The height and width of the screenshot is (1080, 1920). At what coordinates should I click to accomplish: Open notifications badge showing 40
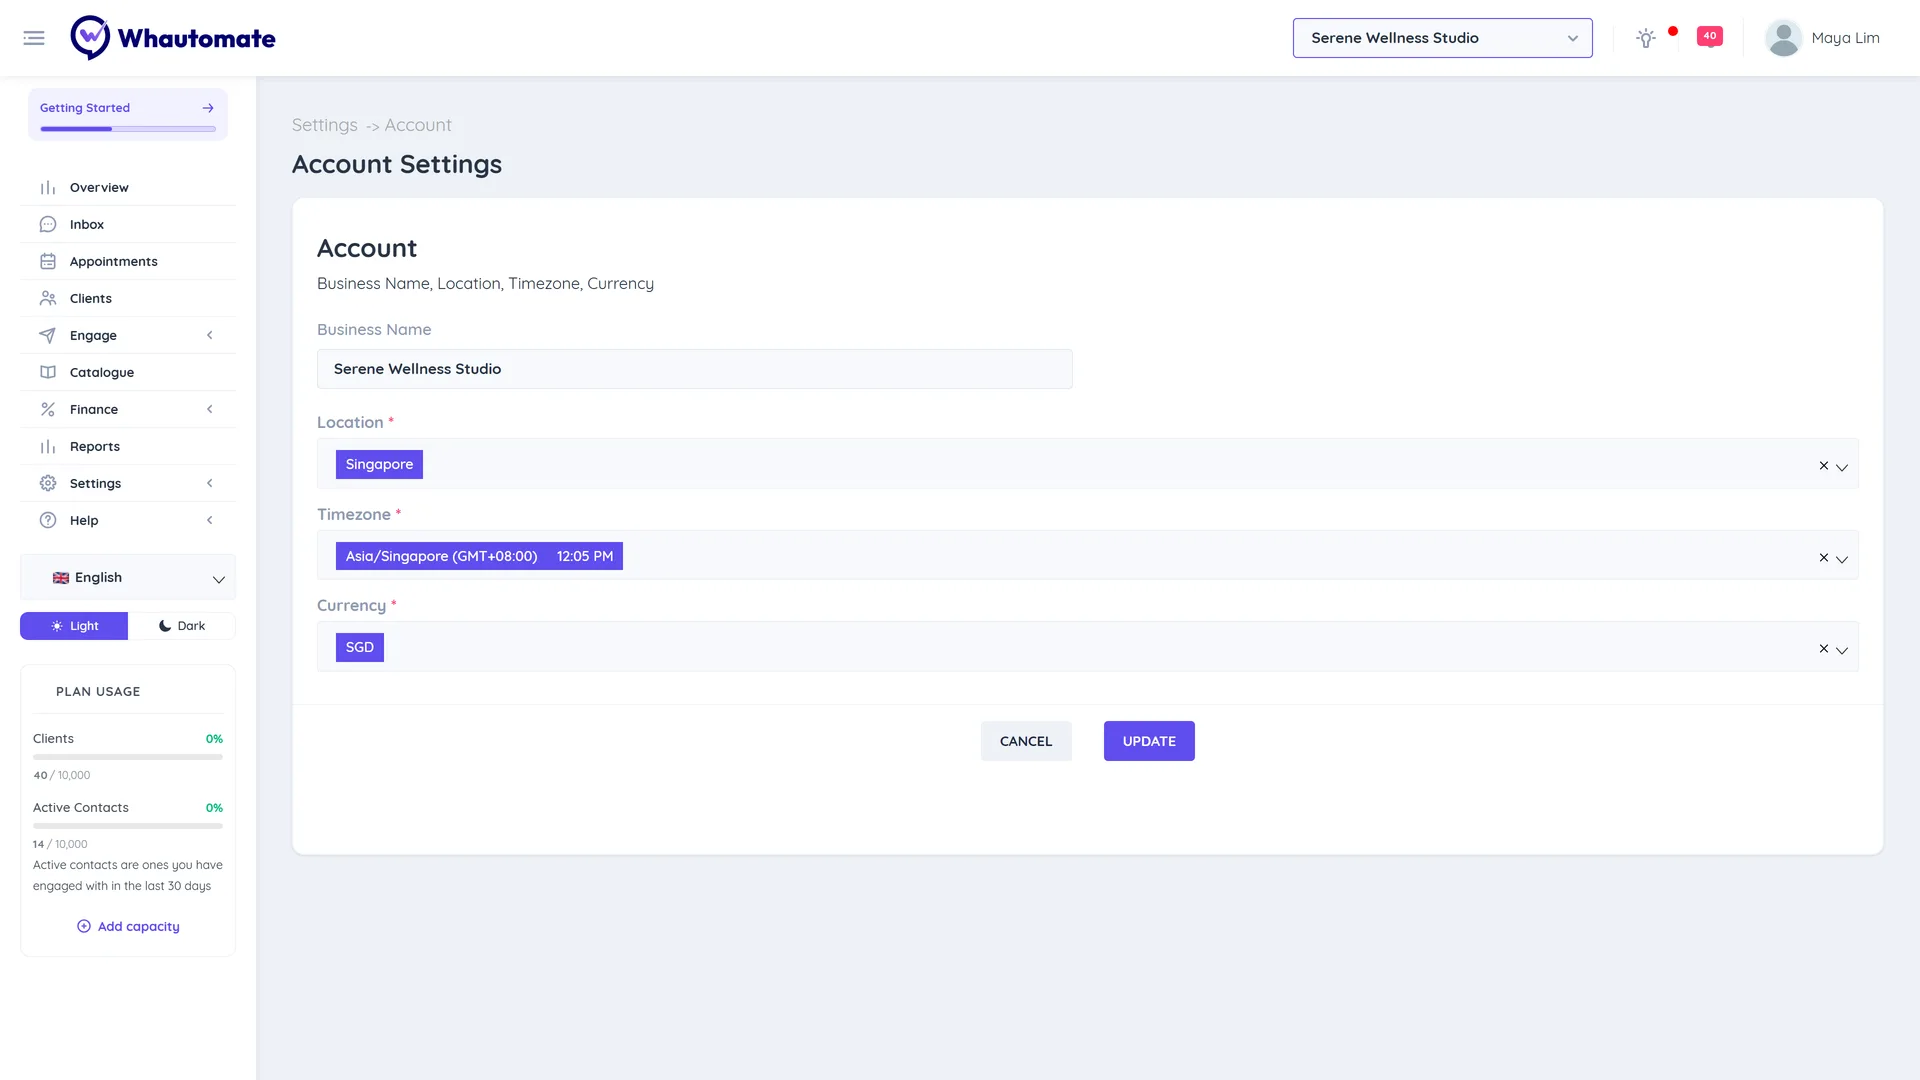(x=1710, y=36)
